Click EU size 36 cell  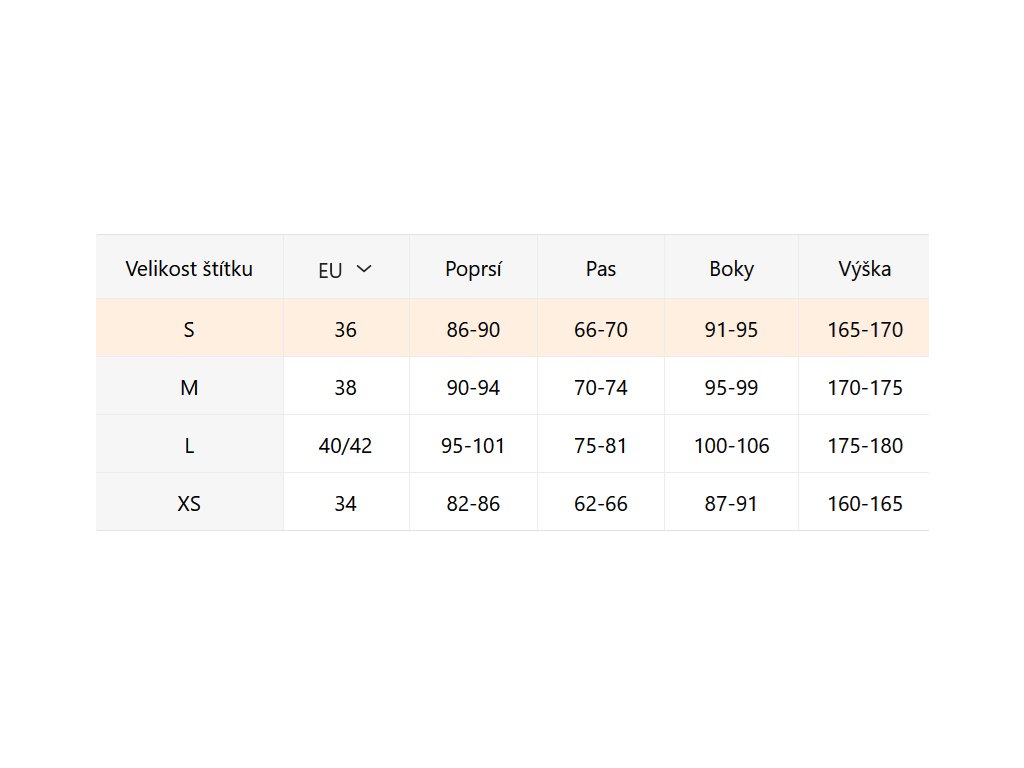click(345, 329)
